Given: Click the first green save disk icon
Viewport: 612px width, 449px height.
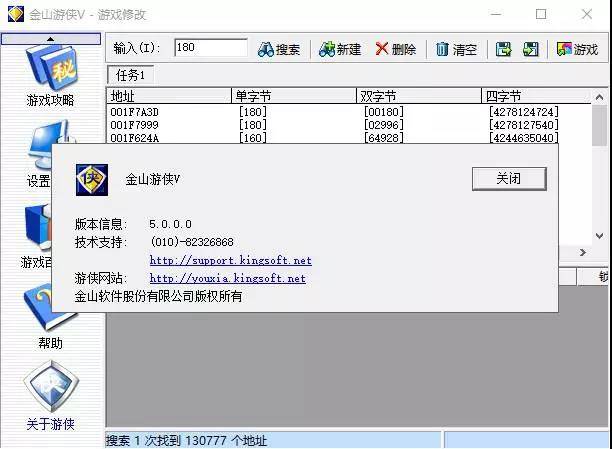Looking at the screenshot, I should click(x=503, y=50).
